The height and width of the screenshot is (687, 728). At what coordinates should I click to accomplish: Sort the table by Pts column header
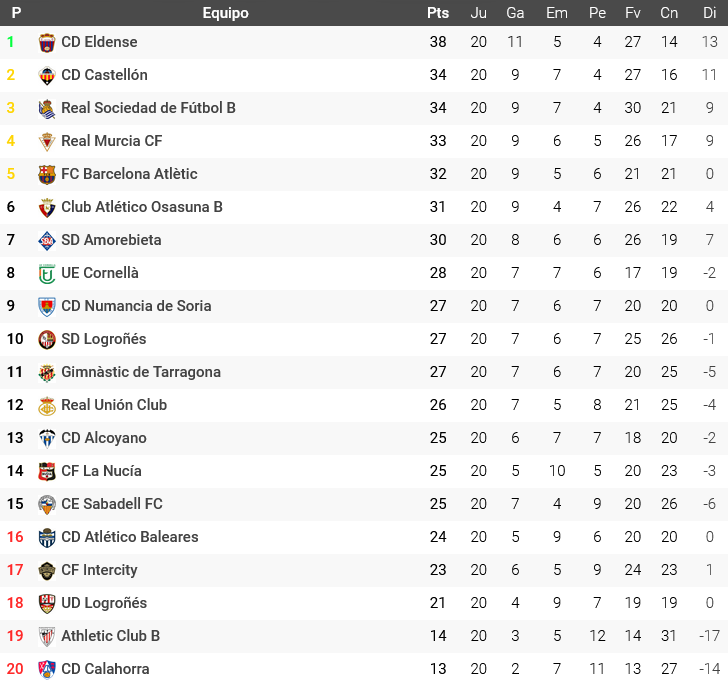tap(438, 13)
